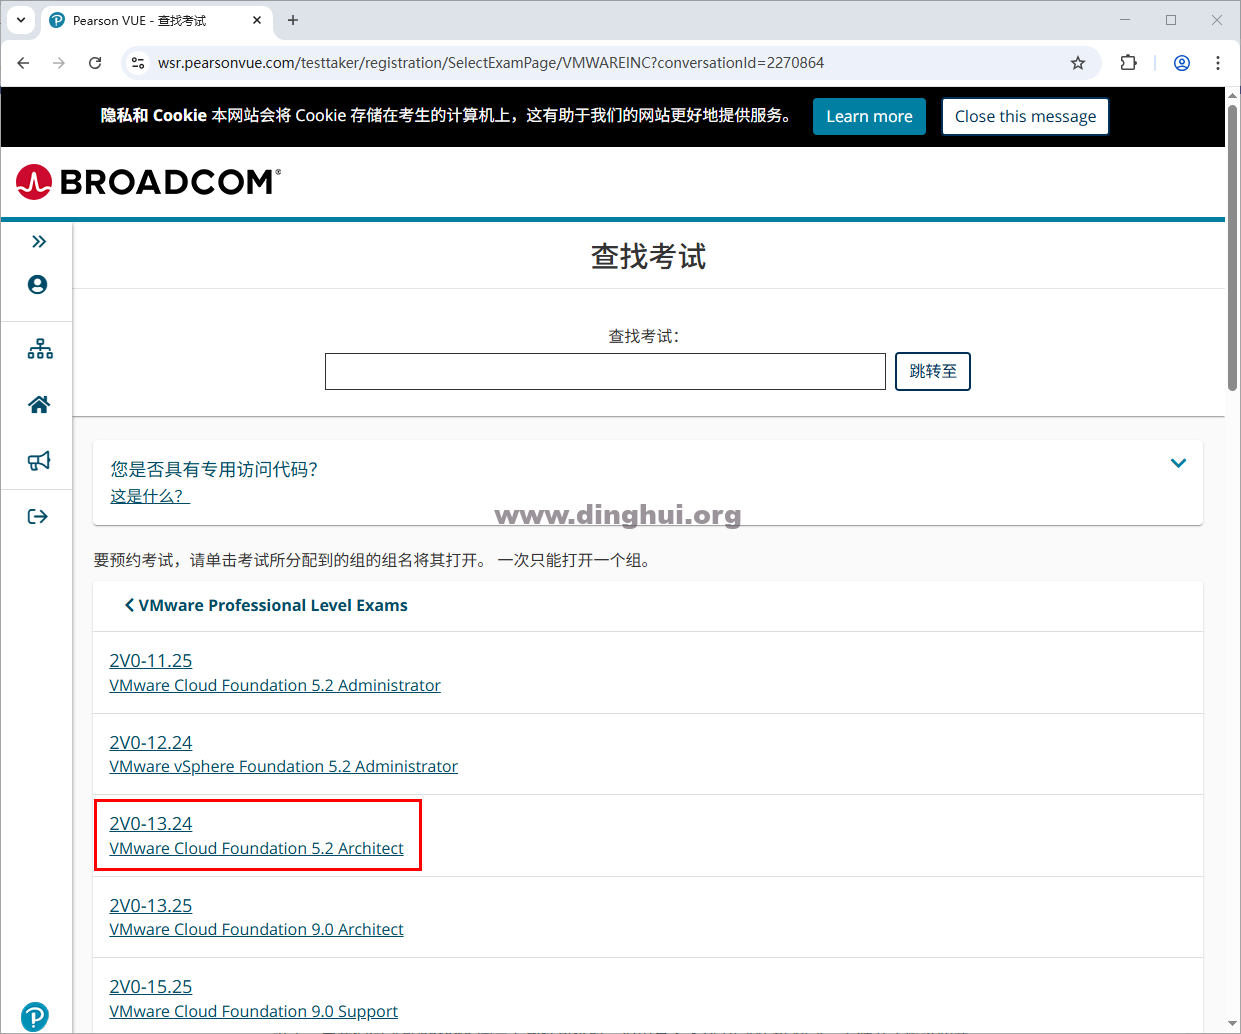Image resolution: width=1241 pixels, height=1034 pixels.
Task: Open the tab search dropdown arrow
Action: tap(21, 20)
